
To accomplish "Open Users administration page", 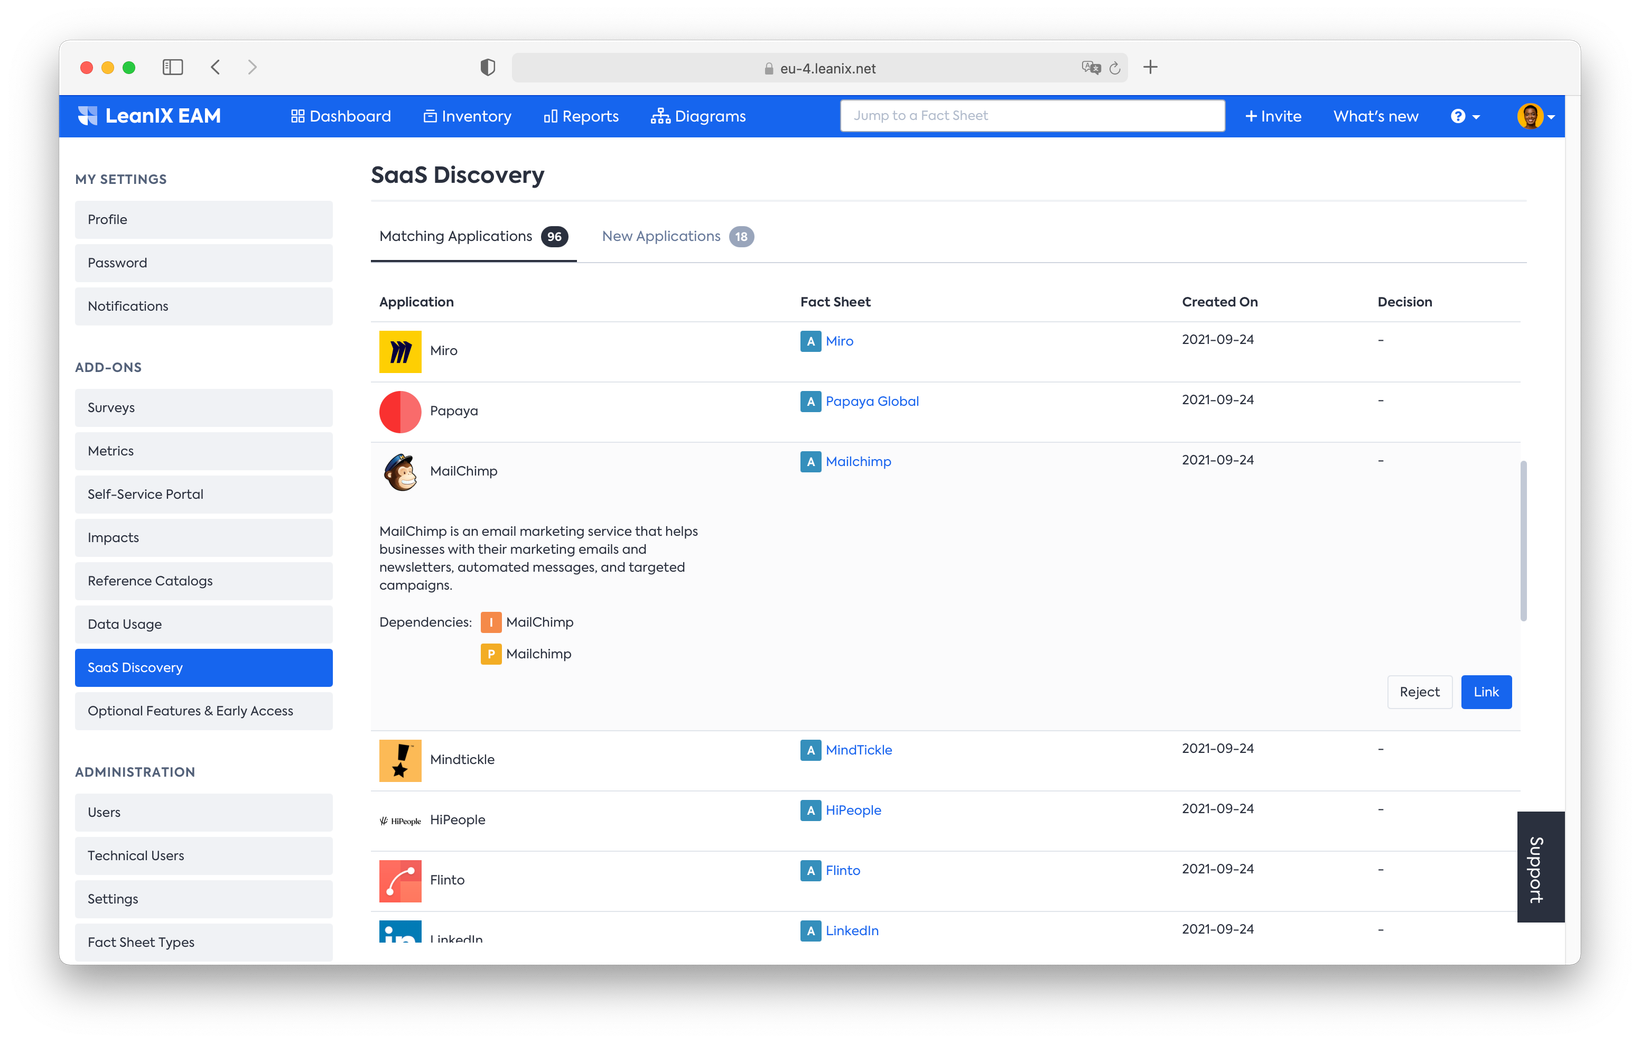I will [204, 813].
